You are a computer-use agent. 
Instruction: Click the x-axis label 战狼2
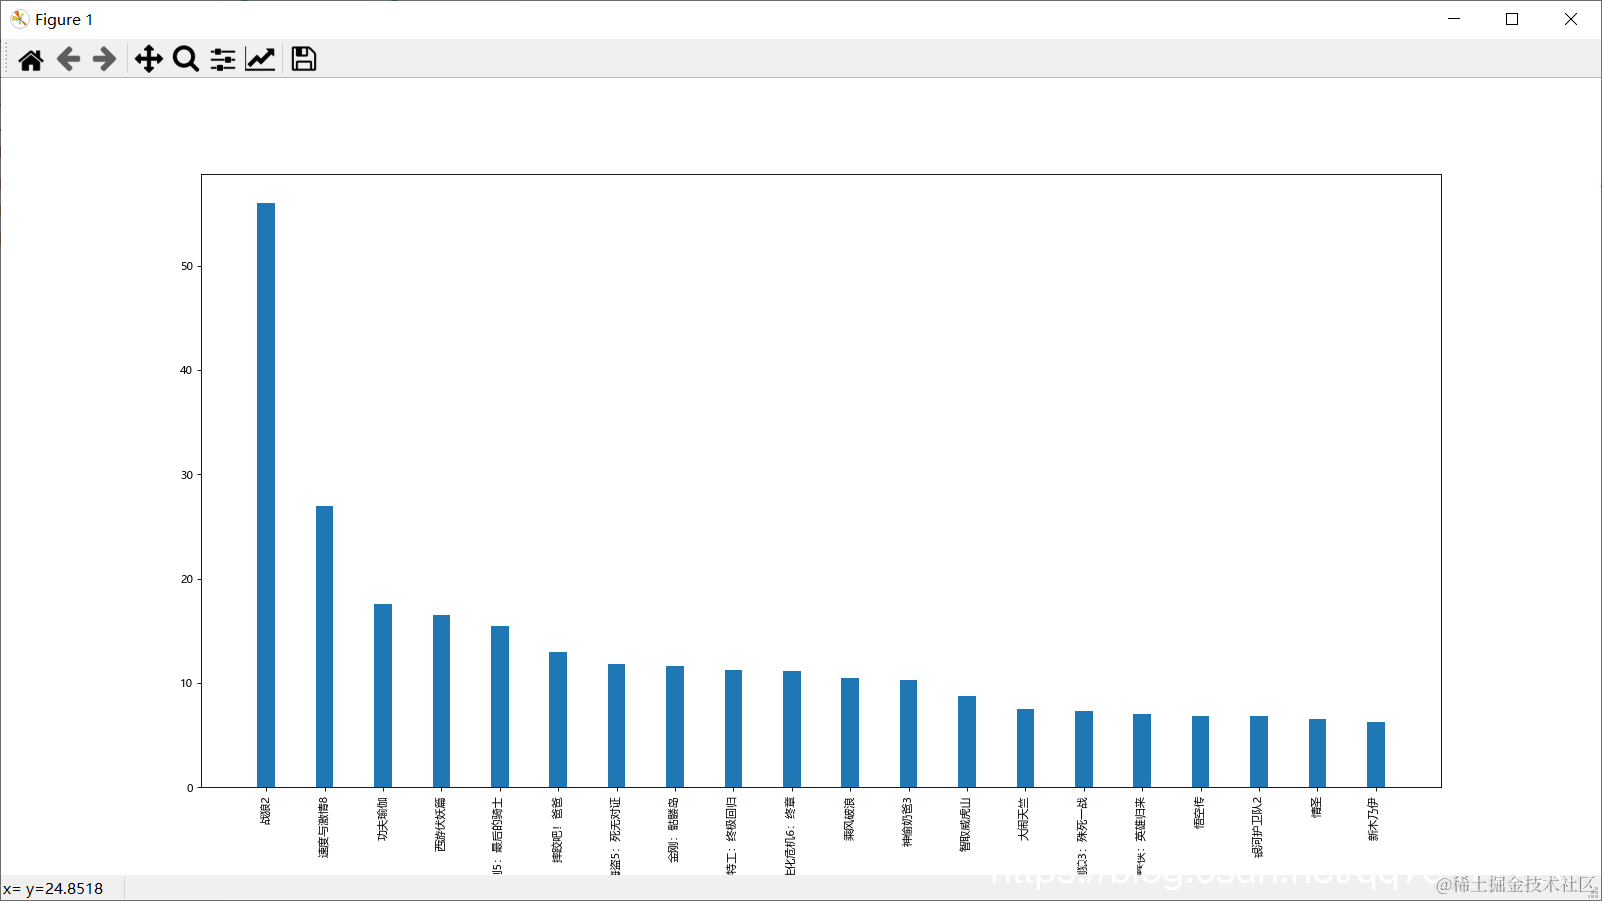click(x=266, y=811)
